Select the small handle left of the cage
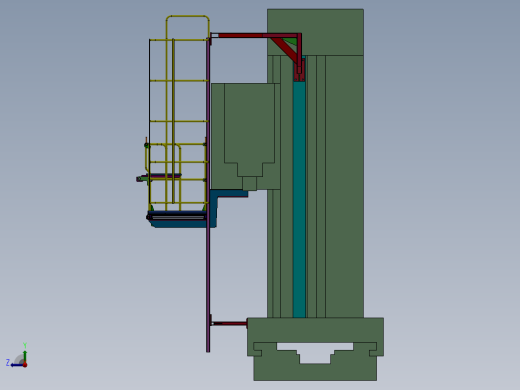 (x=142, y=179)
